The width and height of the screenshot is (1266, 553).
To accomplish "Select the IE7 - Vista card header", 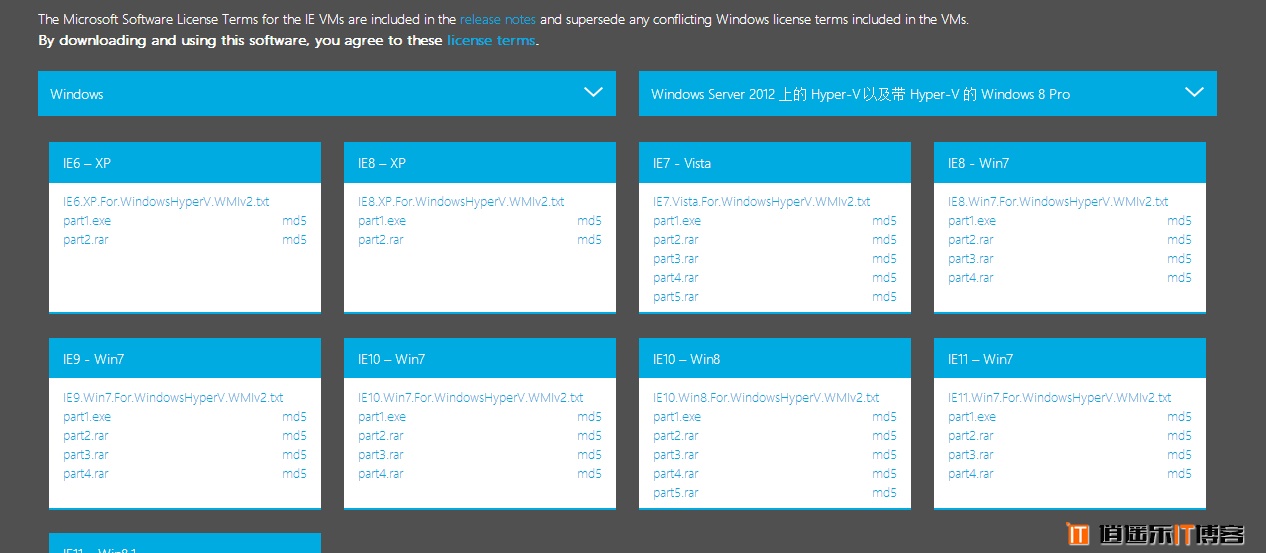I will point(775,163).
